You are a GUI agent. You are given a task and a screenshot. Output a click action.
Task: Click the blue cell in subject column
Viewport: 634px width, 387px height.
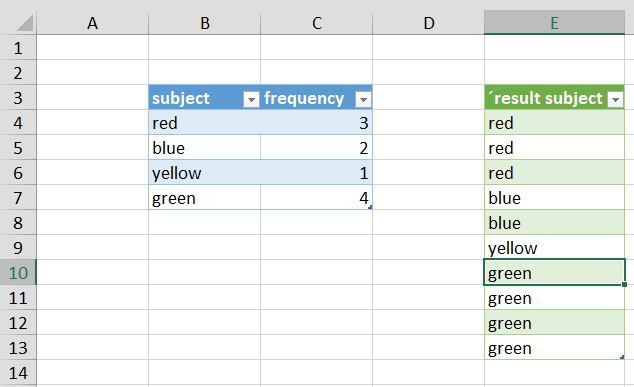click(x=205, y=148)
